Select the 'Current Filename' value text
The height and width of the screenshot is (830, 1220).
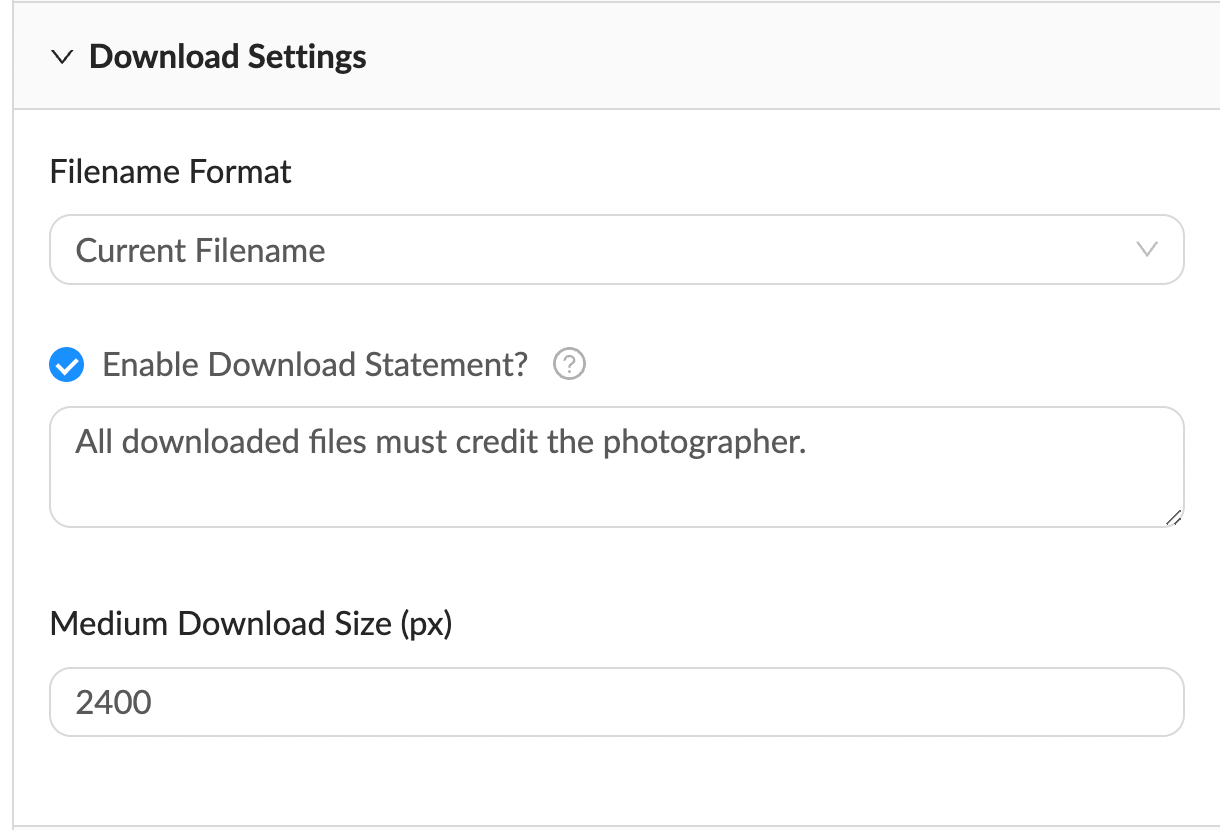click(x=200, y=250)
